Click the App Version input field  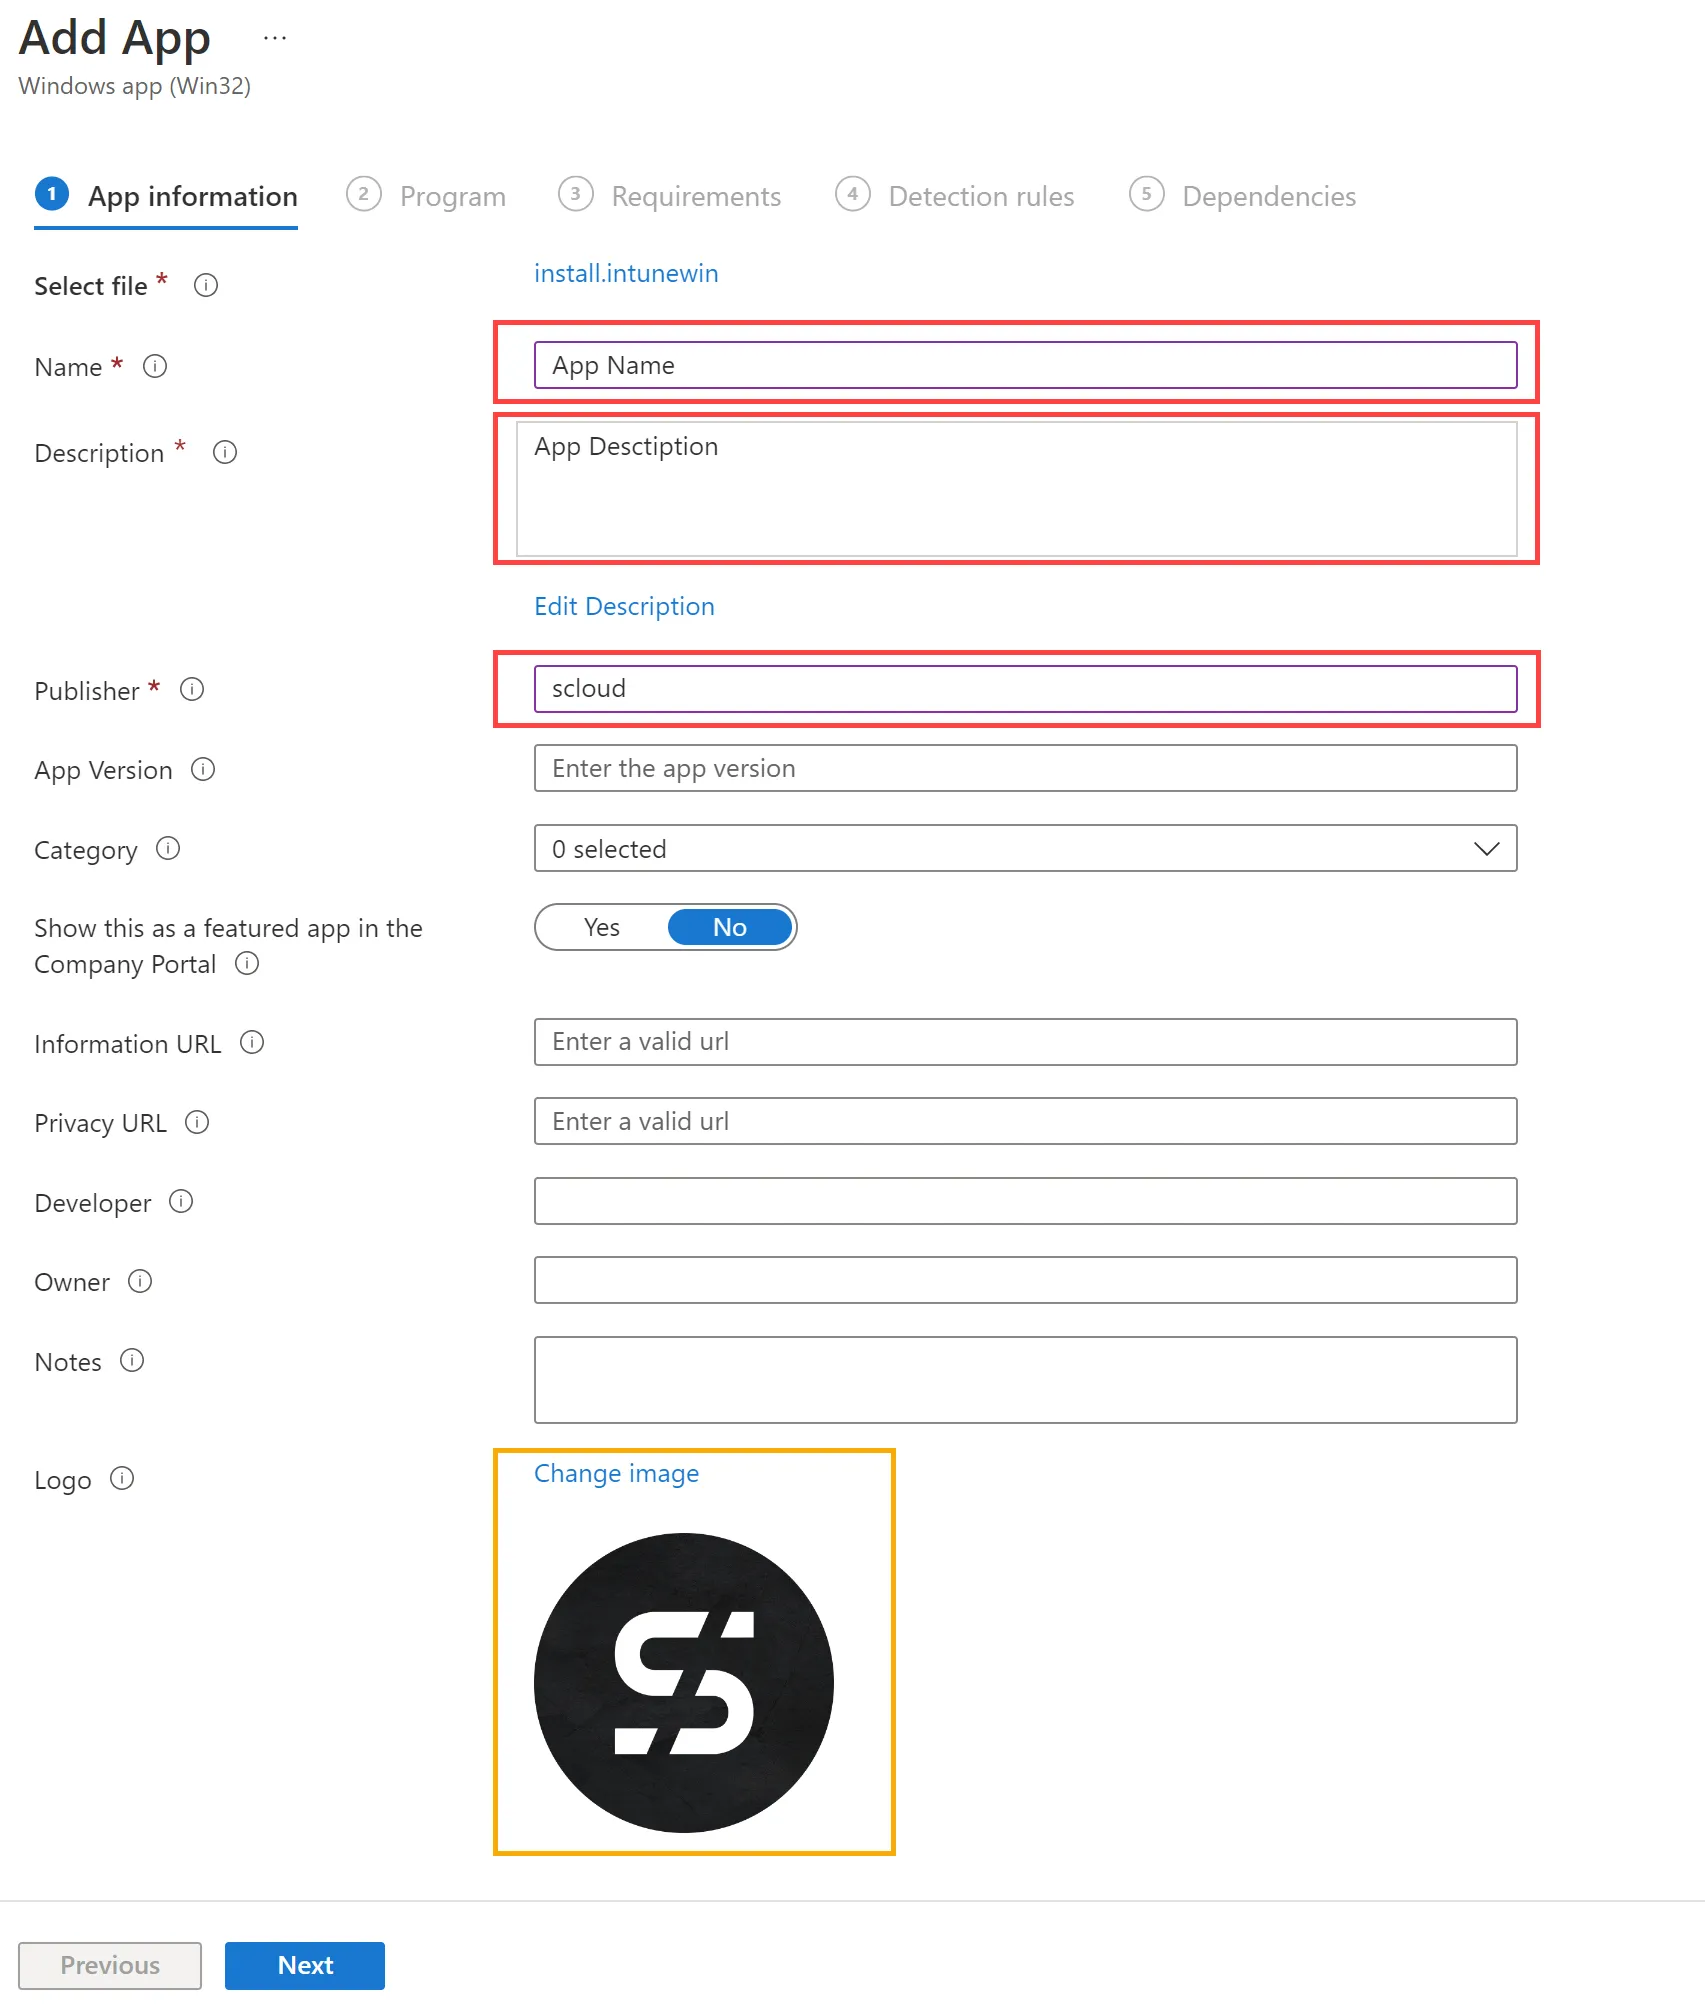click(x=1025, y=768)
